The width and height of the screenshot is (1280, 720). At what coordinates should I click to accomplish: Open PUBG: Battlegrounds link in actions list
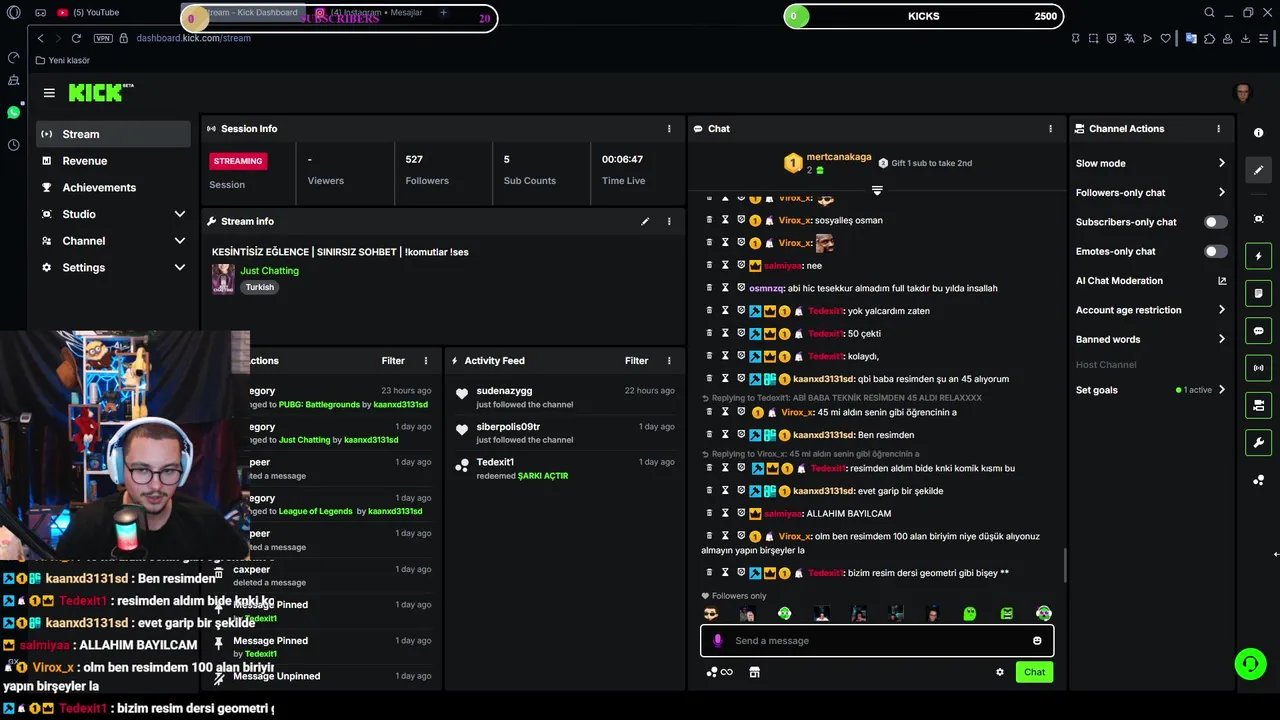(x=319, y=405)
